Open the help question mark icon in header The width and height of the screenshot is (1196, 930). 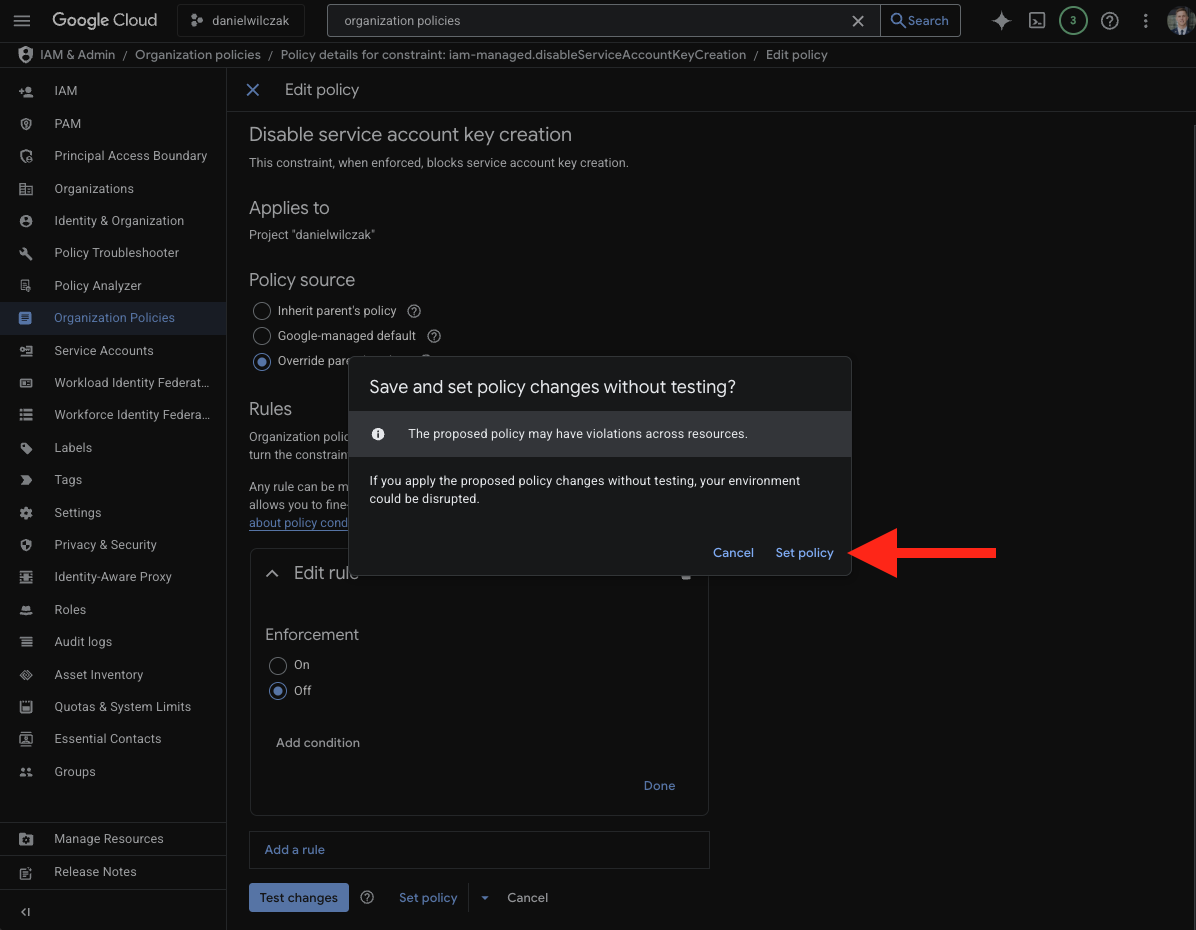point(1109,21)
